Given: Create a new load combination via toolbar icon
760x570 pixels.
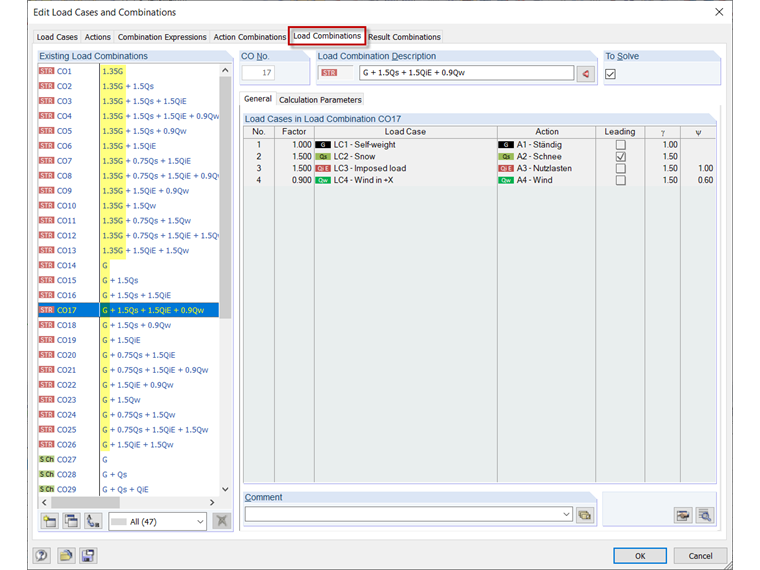Looking at the screenshot, I should coord(50,522).
